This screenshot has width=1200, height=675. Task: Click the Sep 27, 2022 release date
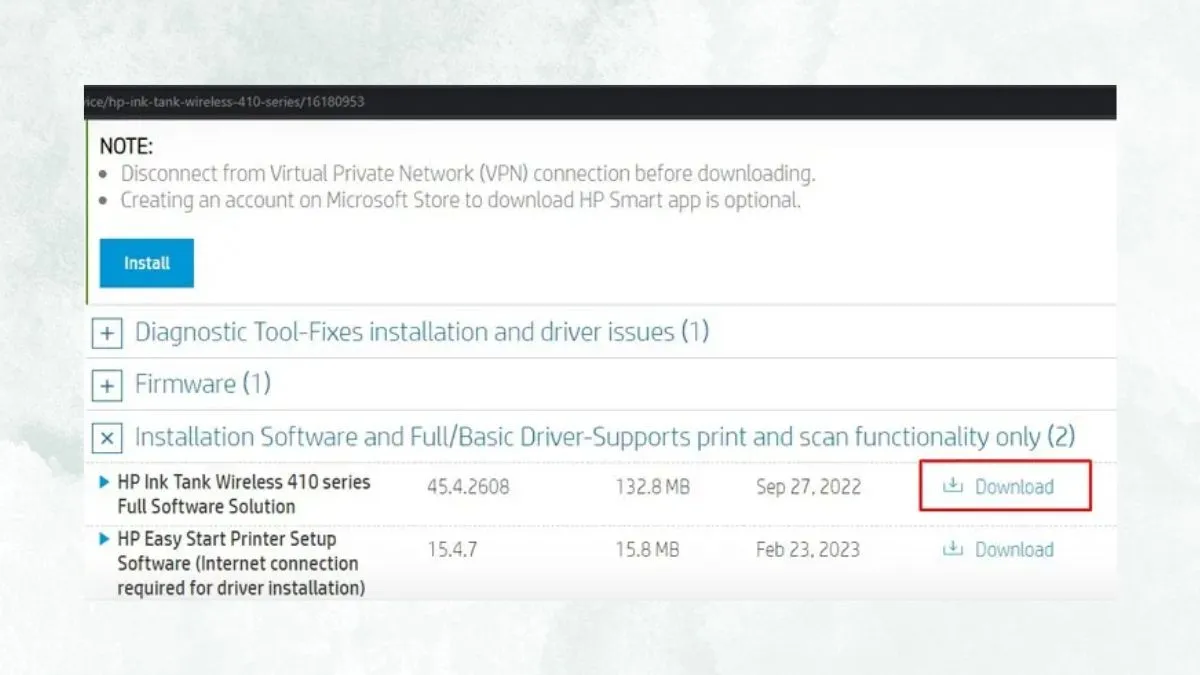point(808,487)
